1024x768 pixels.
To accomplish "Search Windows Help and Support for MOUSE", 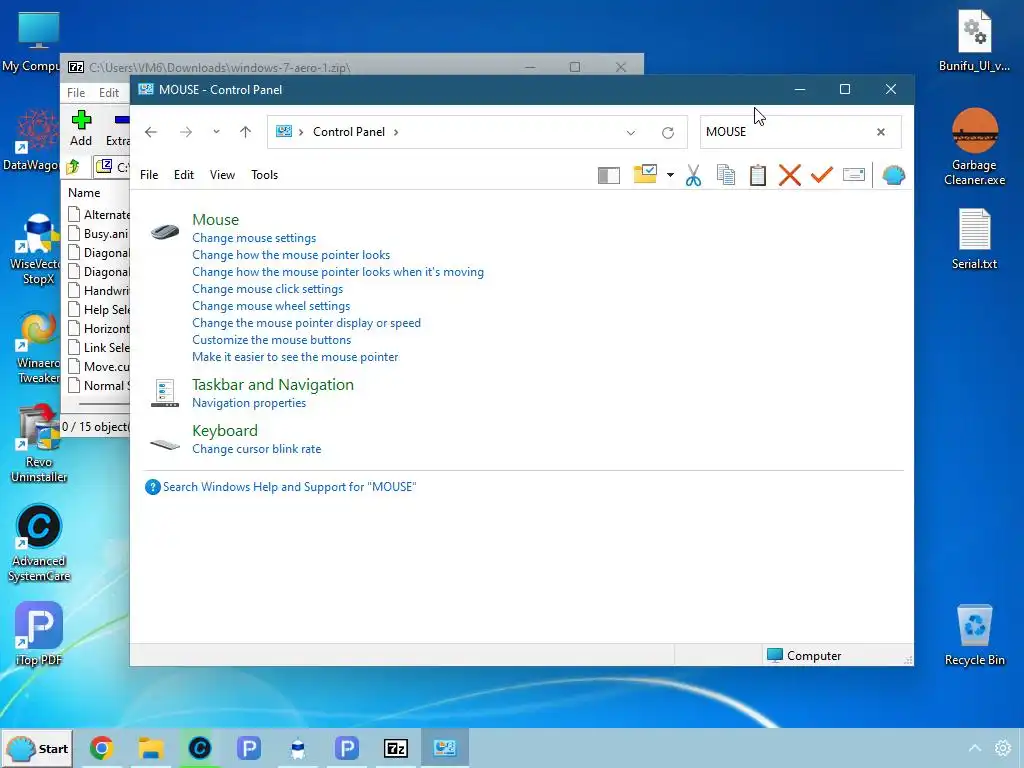I will click(289, 487).
